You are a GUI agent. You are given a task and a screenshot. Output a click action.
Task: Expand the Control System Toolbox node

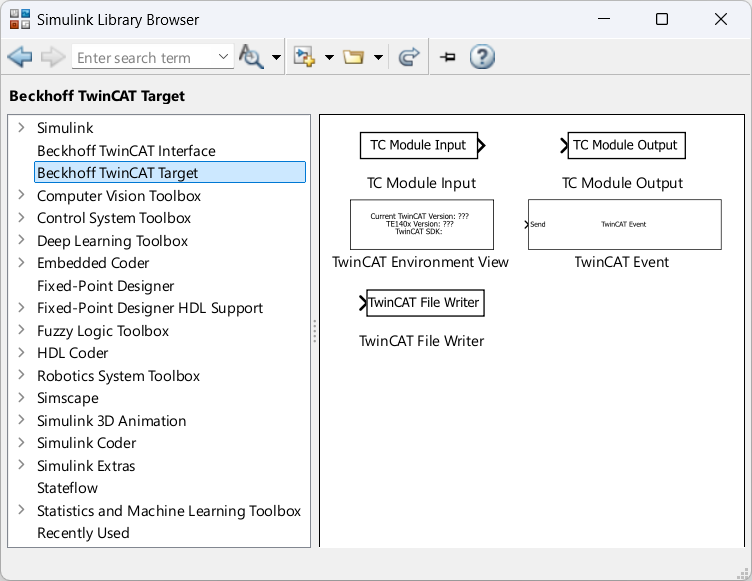21,218
